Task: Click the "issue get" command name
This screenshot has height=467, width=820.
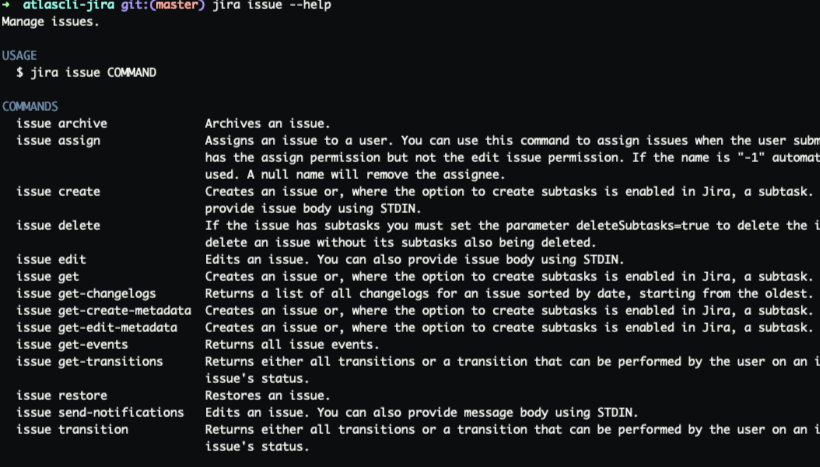Action: pos(47,276)
